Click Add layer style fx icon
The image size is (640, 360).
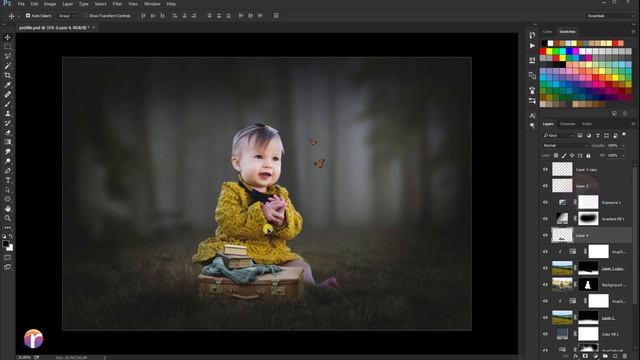pyautogui.click(x=575, y=356)
